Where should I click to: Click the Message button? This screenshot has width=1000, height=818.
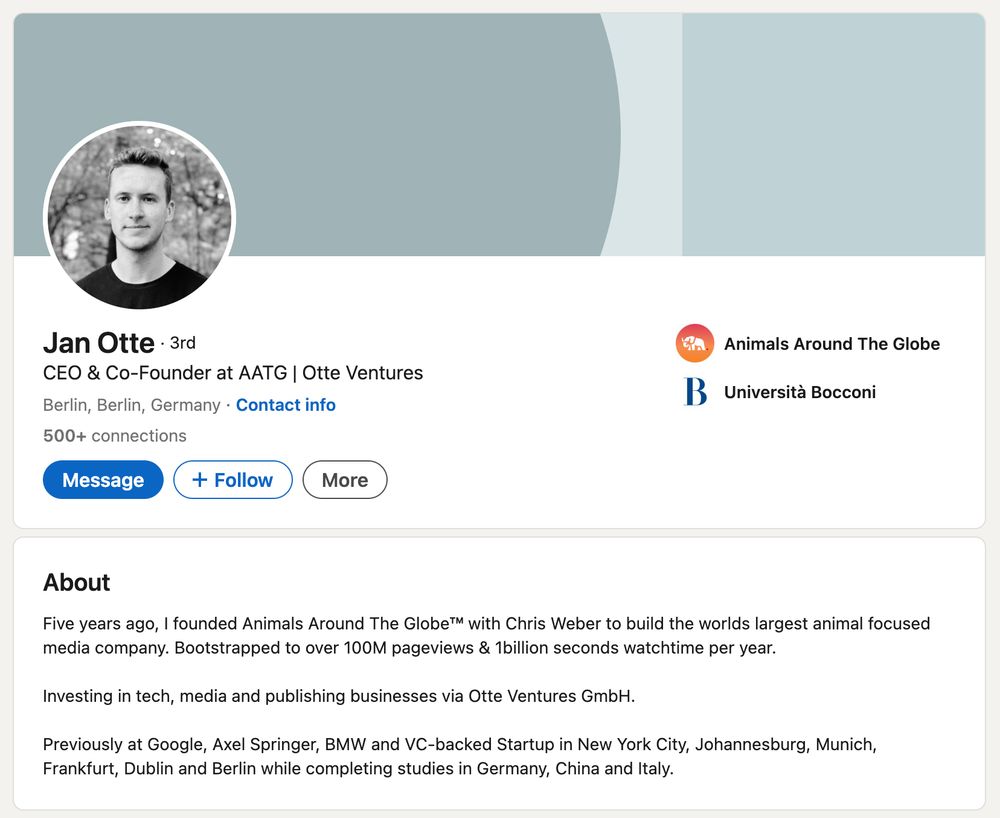coord(103,479)
